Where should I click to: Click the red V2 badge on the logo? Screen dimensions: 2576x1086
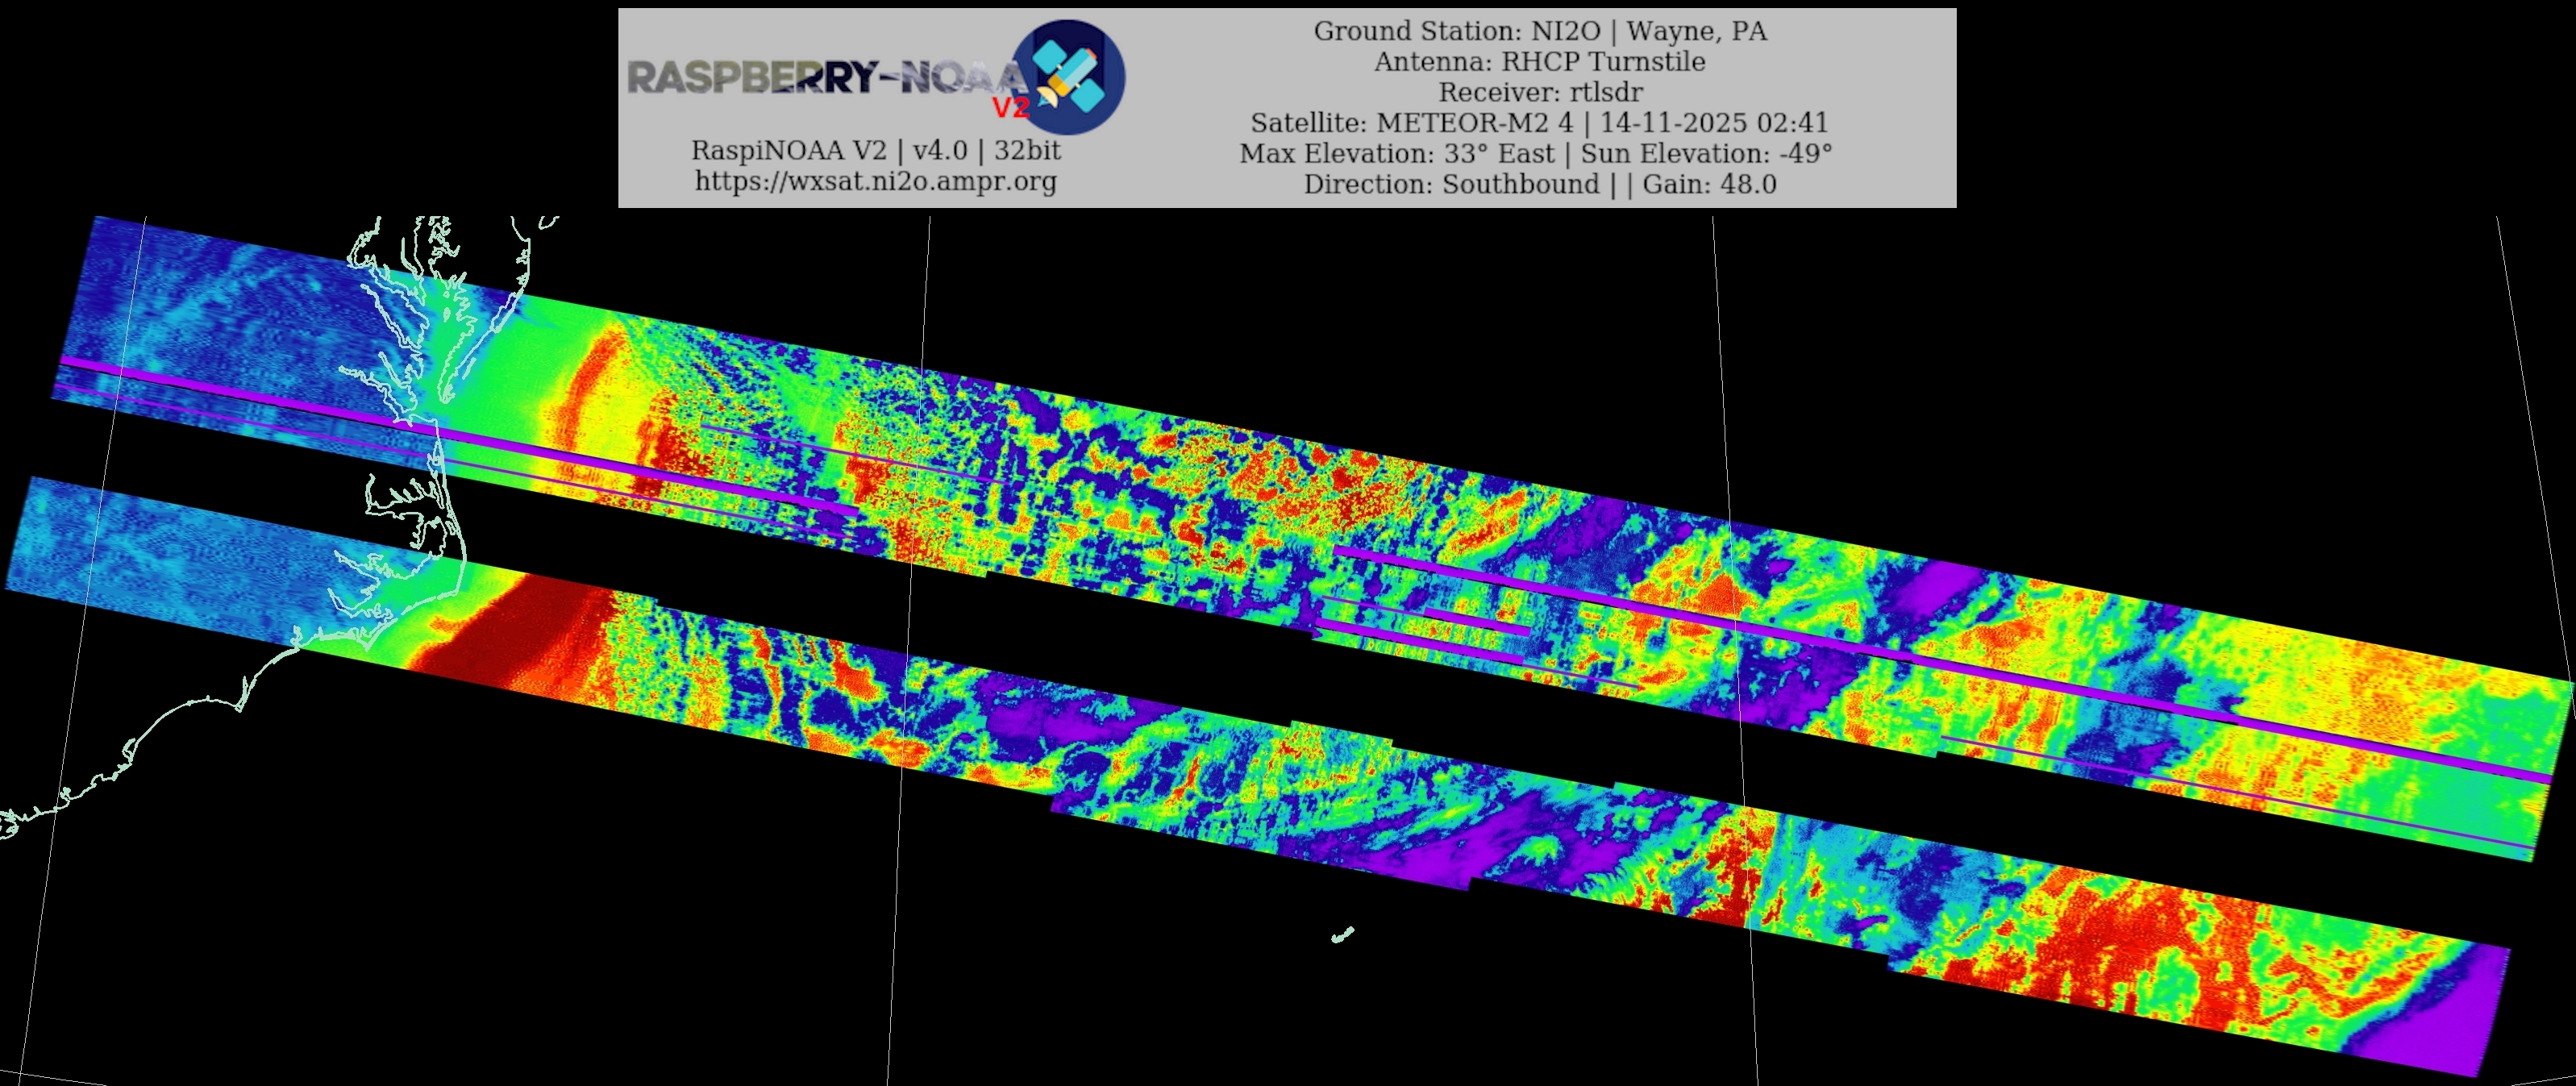(x=1010, y=107)
